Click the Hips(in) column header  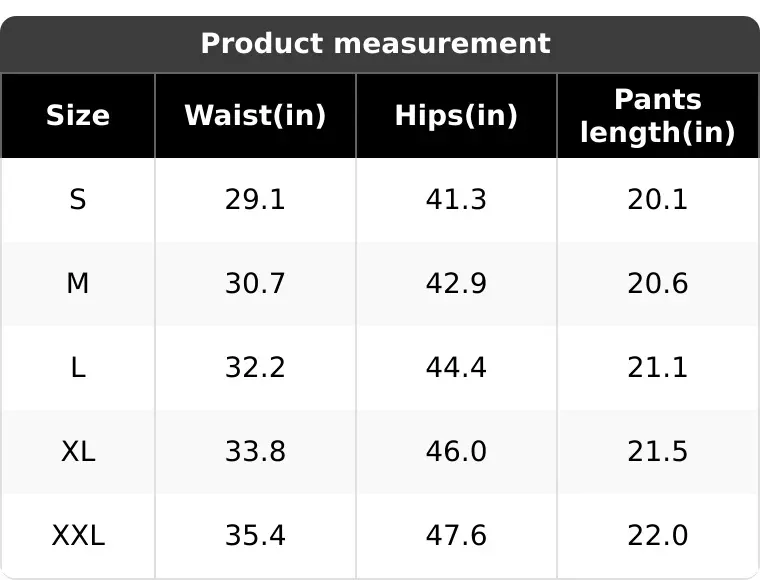click(x=456, y=116)
